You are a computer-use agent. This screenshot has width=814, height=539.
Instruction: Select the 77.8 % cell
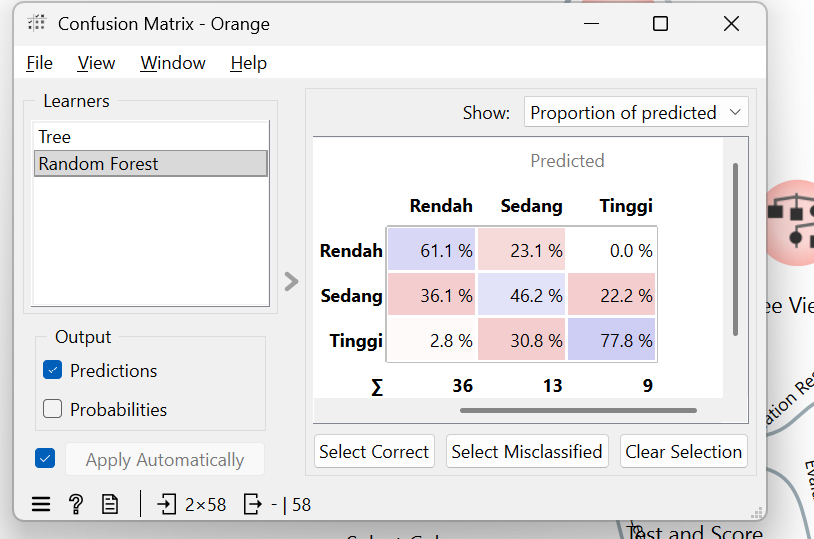coord(612,339)
